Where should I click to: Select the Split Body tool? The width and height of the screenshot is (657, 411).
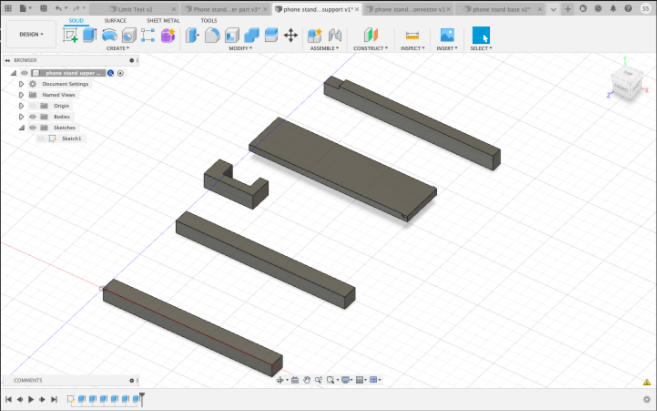(271, 35)
